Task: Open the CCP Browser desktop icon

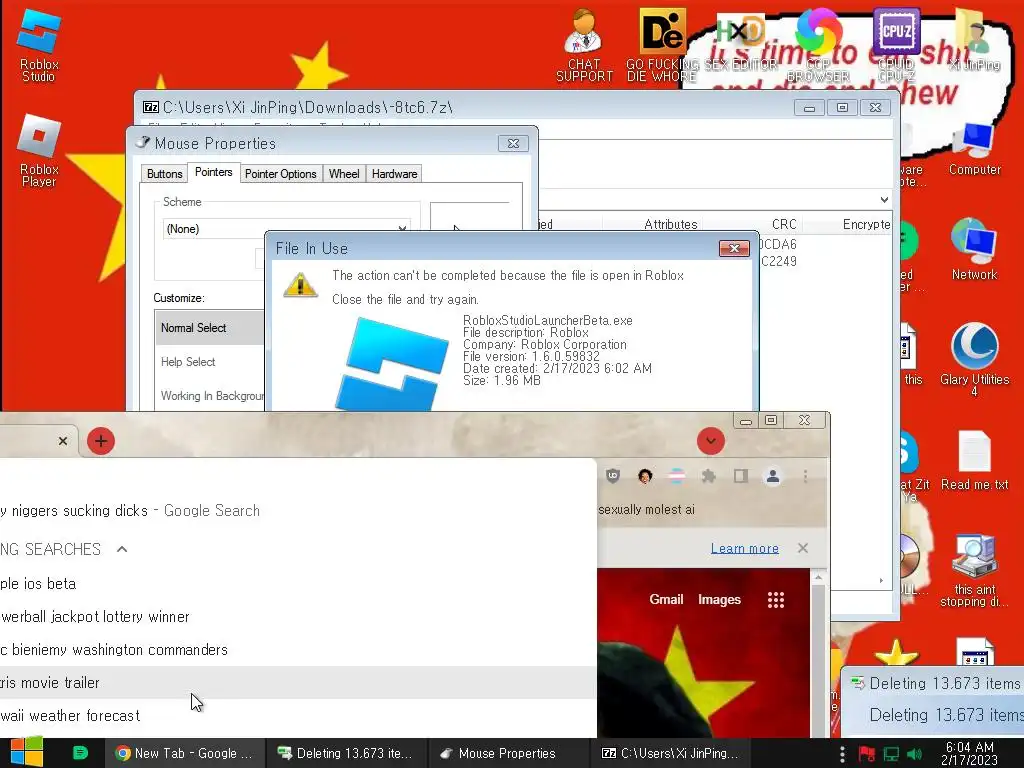Action: pyautogui.click(x=818, y=44)
